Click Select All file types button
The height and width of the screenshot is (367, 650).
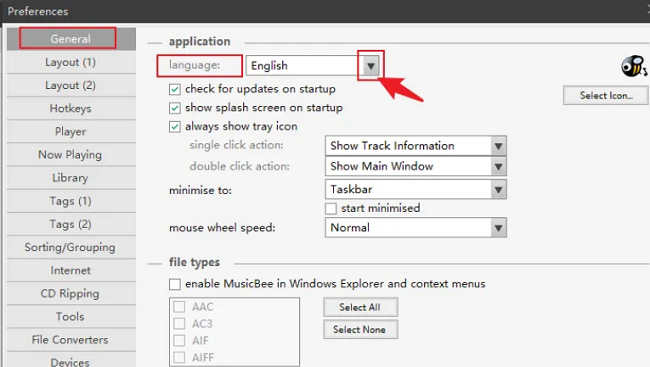tap(360, 307)
